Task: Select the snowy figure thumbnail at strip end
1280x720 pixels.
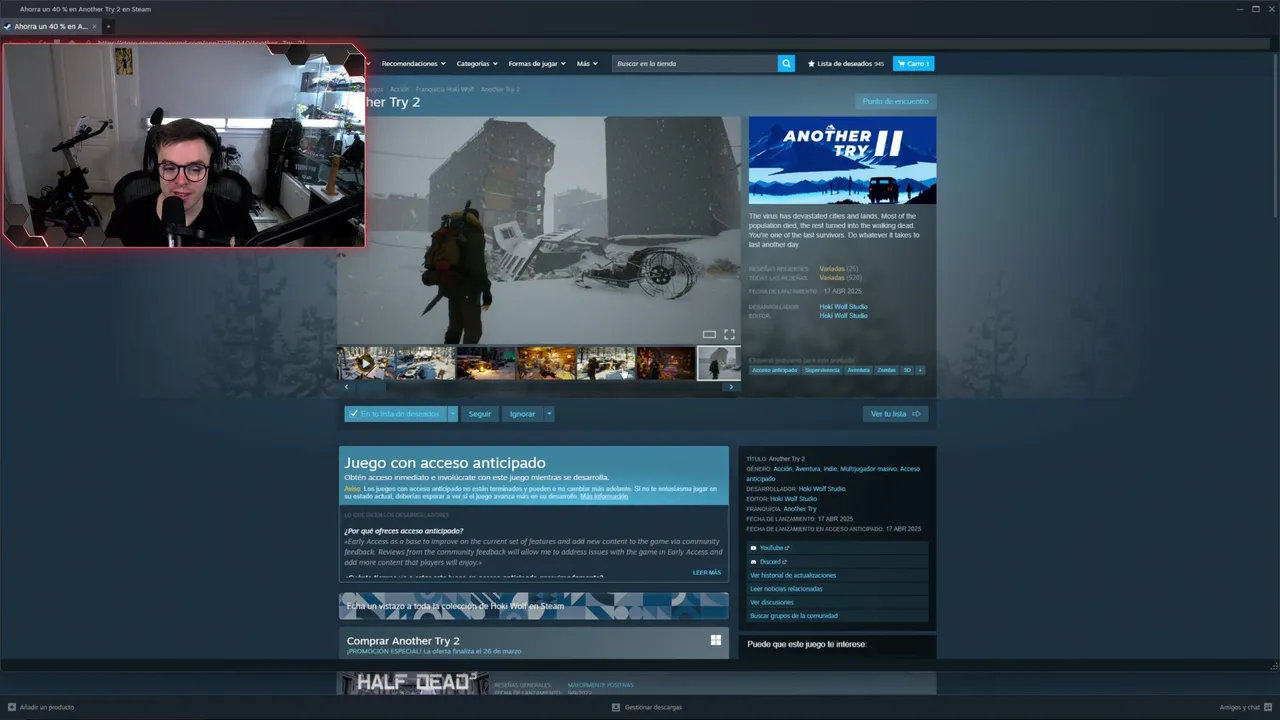Action: pyautogui.click(x=718, y=363)
